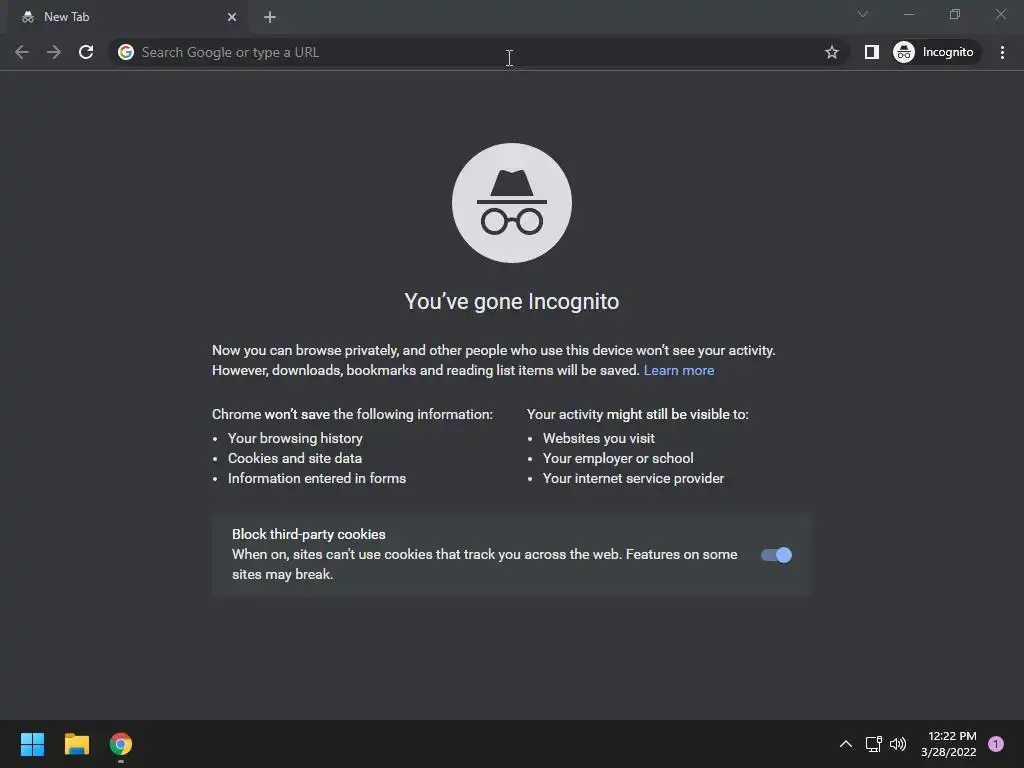
Task: Open the Learn more link
Action: pos(679,370)
